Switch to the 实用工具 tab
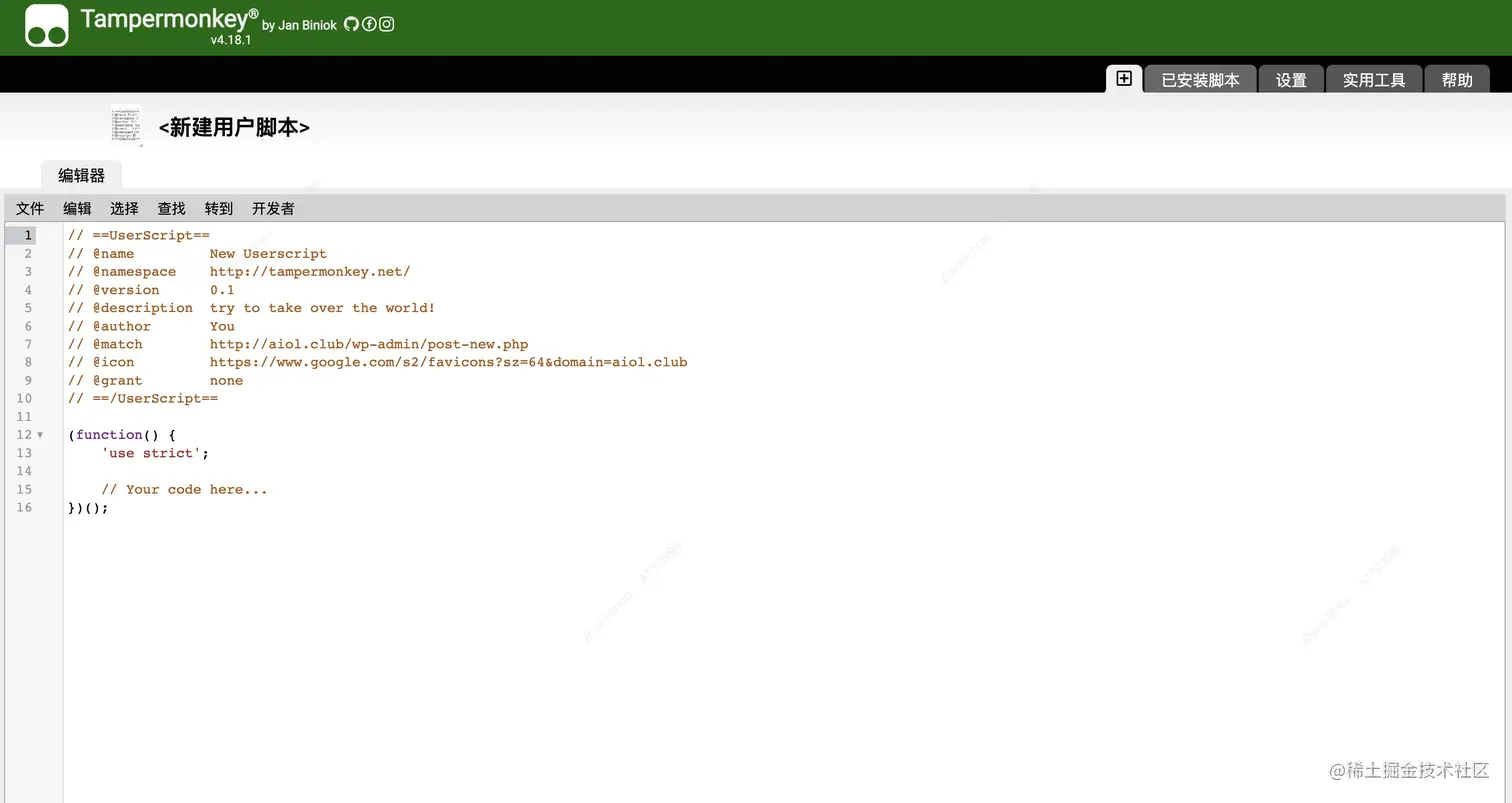The image size is (1512, 803). (1374, 80)
